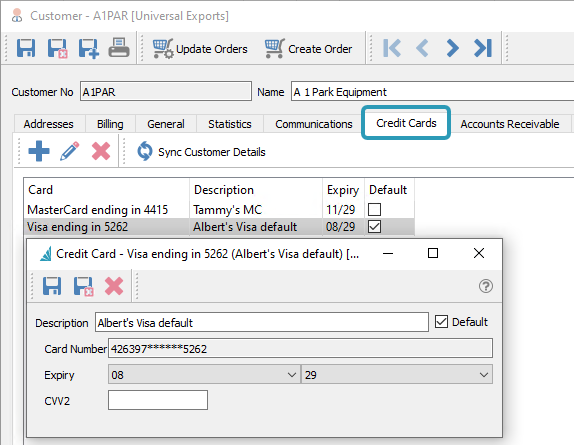The height and width of the screenshot is (445, 574).
Task: Click Save and Close icon in customer toolbar
Action: 57,48
